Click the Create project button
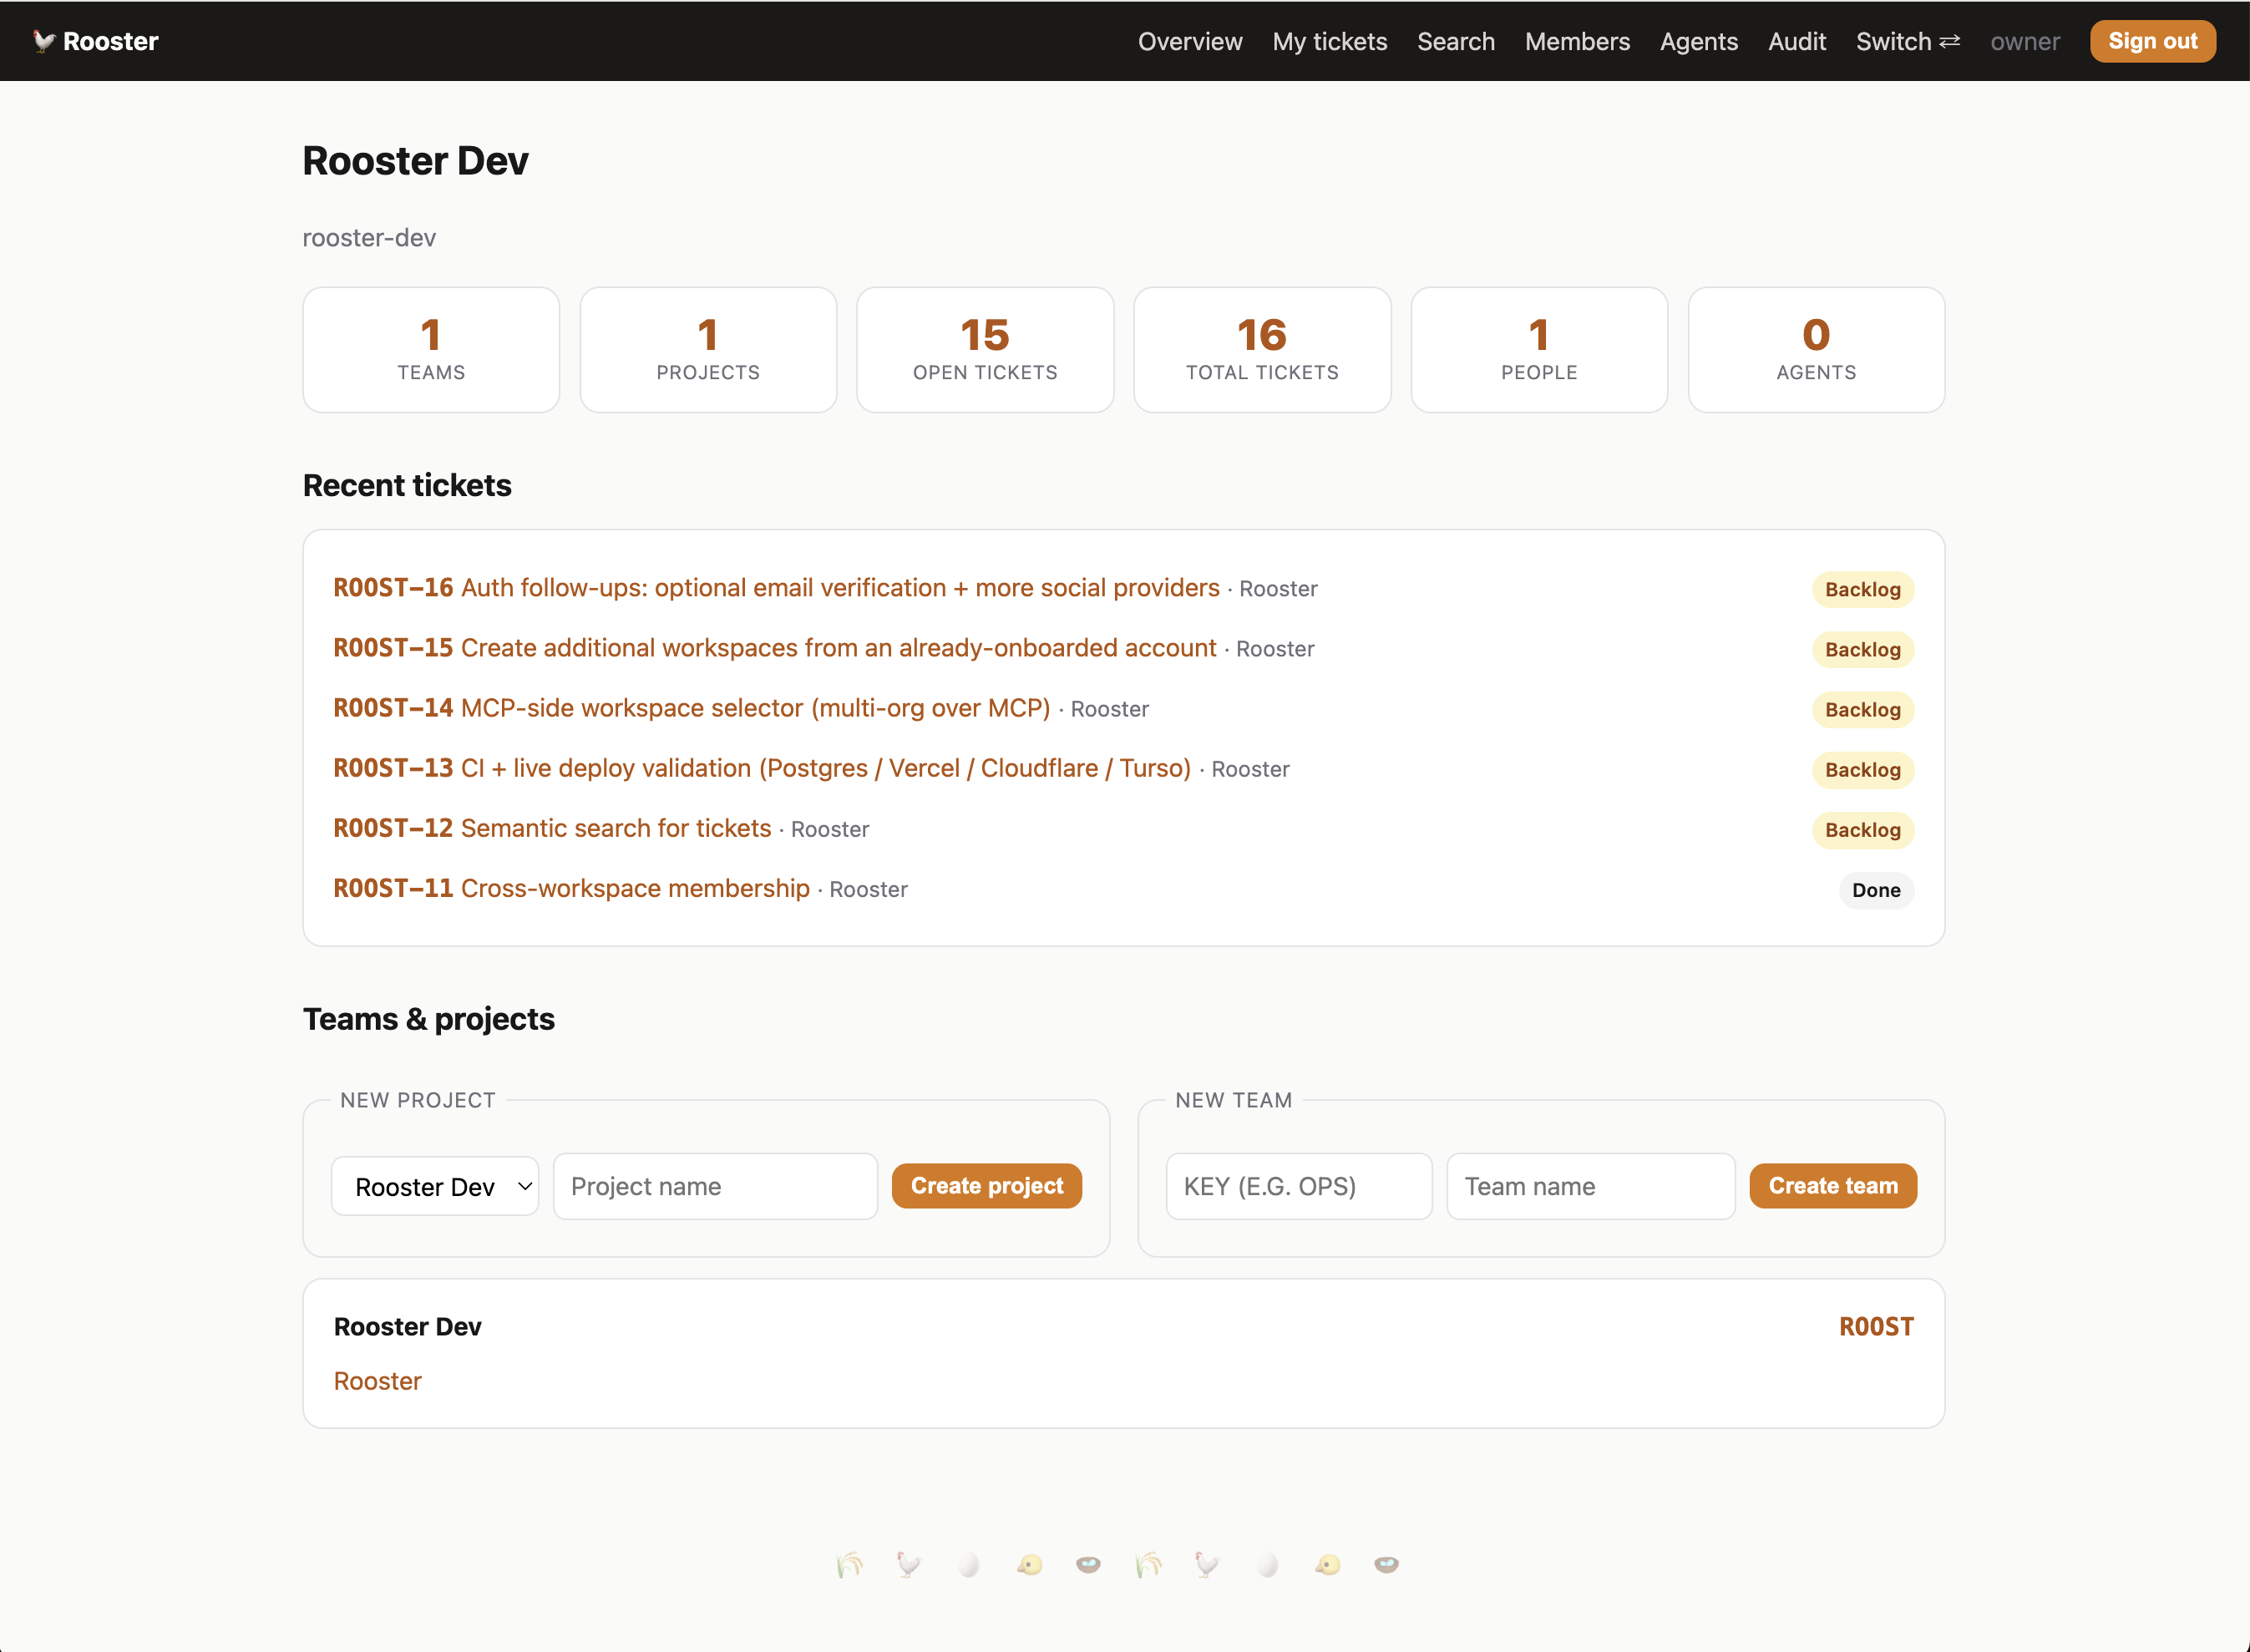The width and height of the screenshot is (2250, 1652). tap(986, 1186)
